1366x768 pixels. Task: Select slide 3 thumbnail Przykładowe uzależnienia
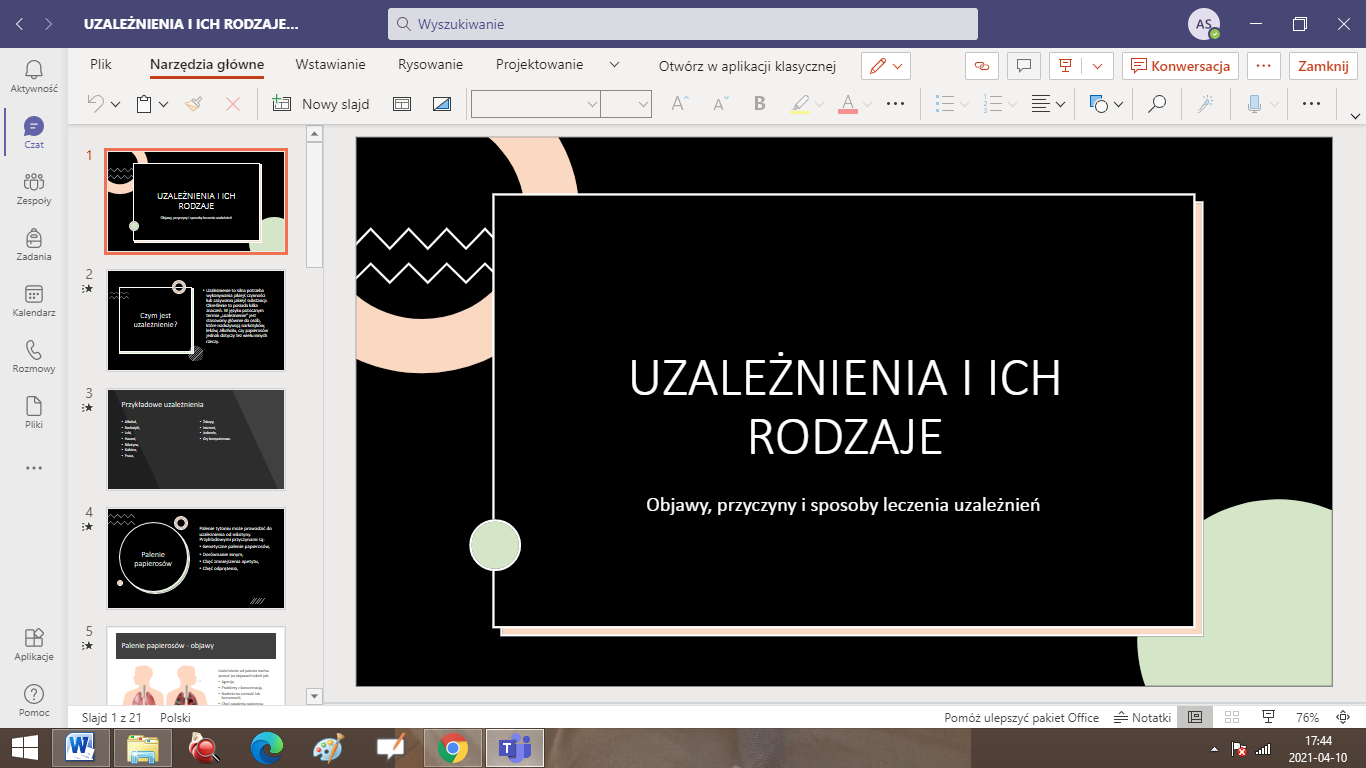196,439
